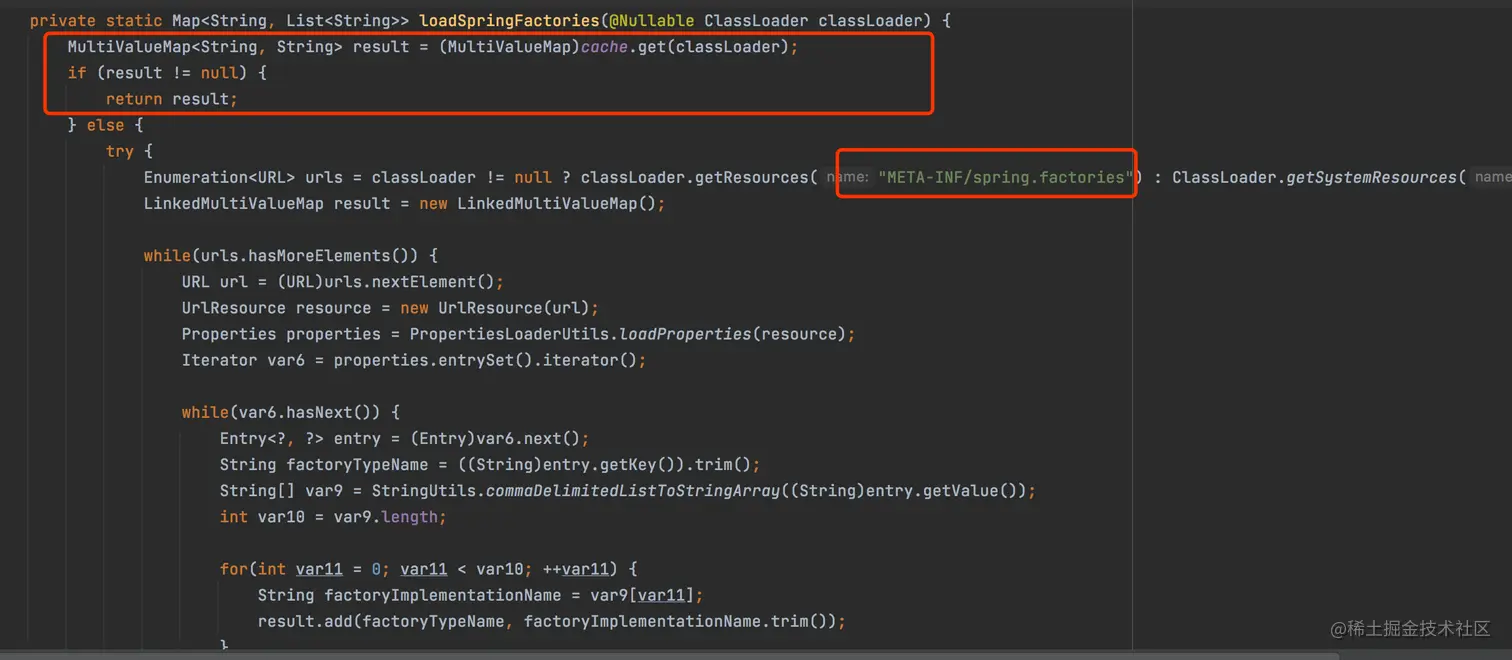Click the return keyword

coord(134,99)
